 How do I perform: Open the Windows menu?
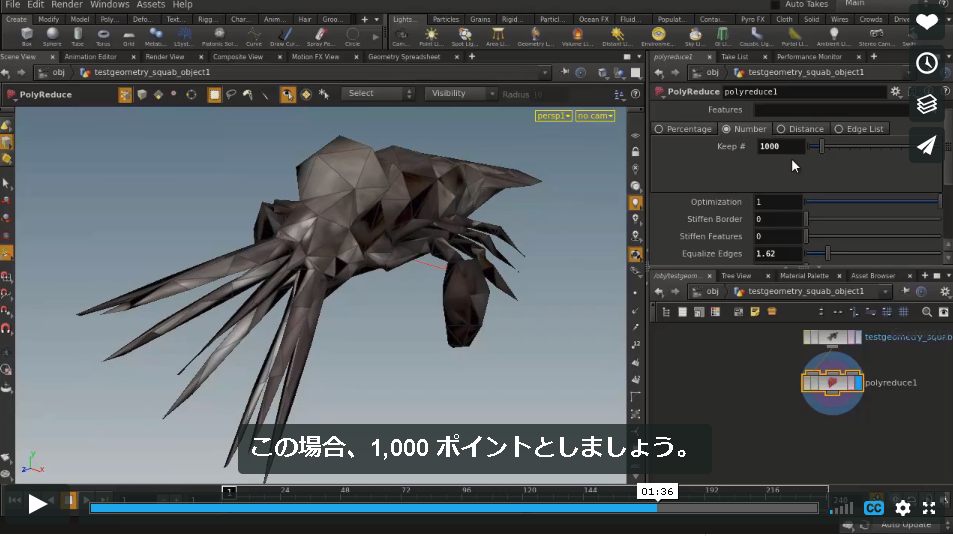(x=109, y=4)
